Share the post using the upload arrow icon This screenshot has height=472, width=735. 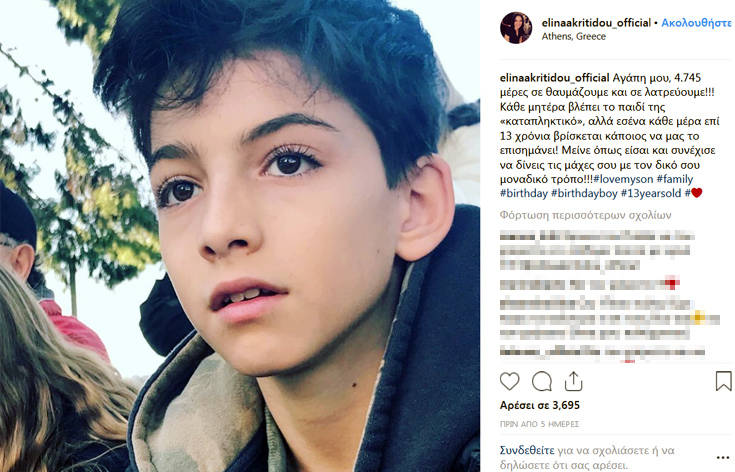point(573,382)
